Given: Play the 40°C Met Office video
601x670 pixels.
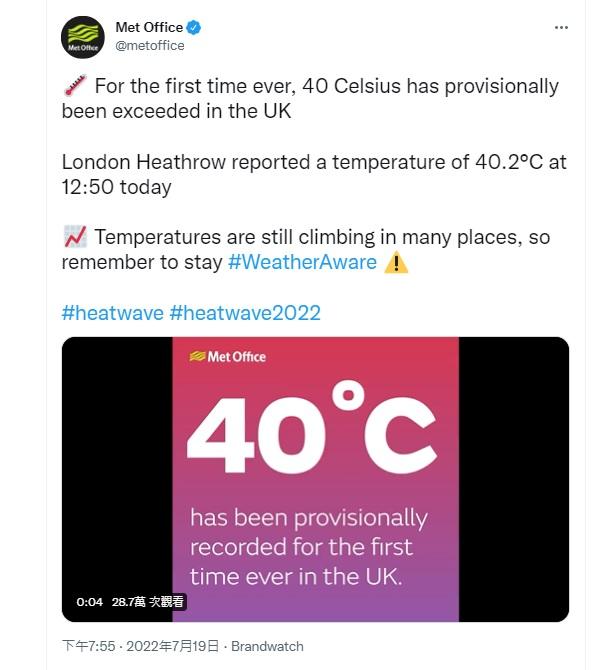Looking at the screenshot, I should [x=315, y=479].
